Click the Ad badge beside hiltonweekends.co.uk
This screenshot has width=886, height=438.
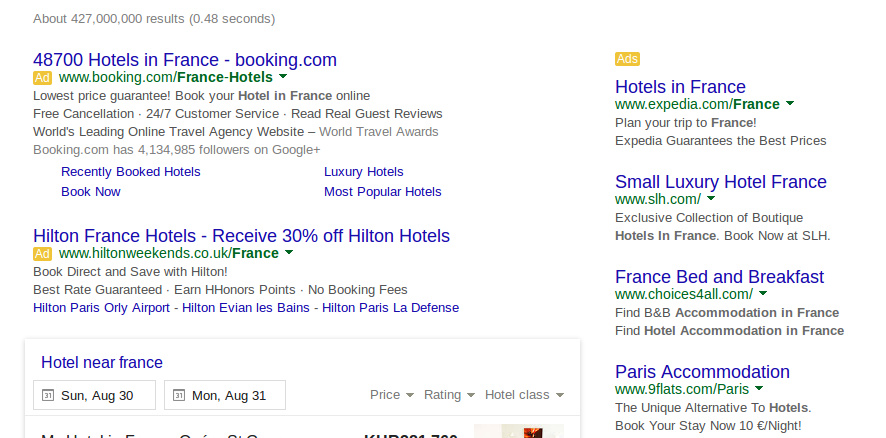click(42, 254)
